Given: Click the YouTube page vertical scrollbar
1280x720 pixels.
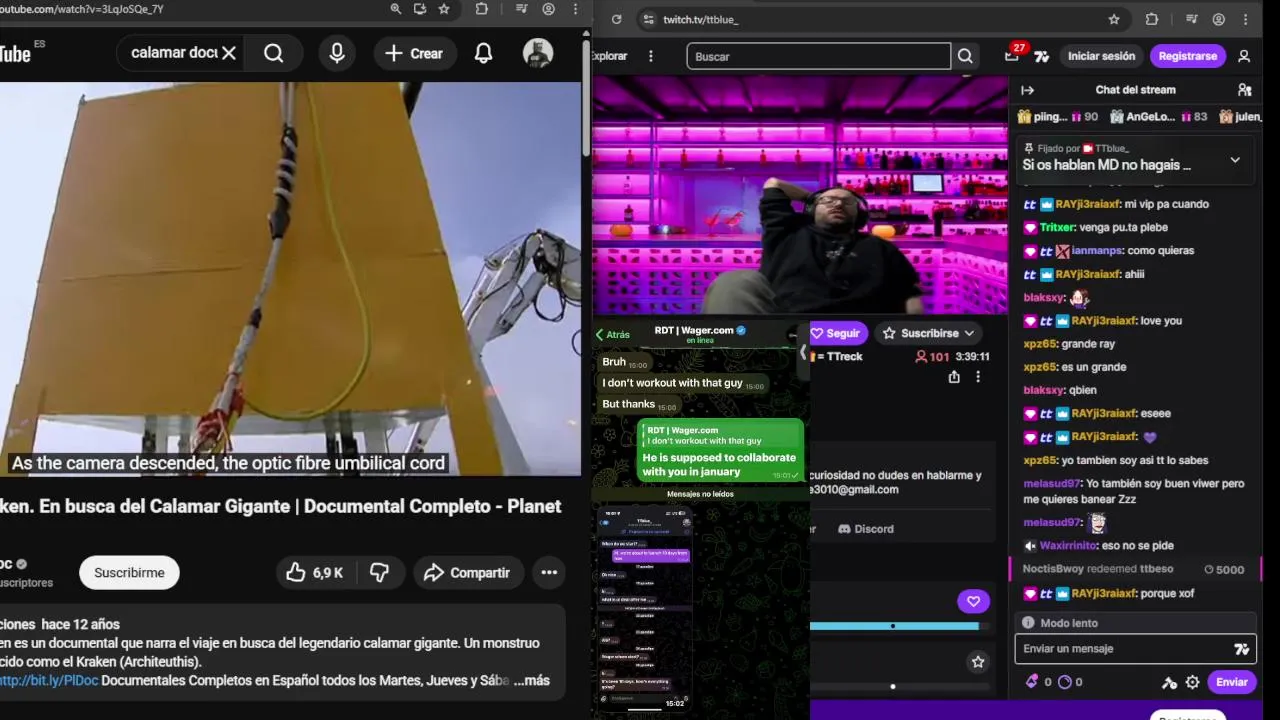Looking at the screenshot, I should coord(585,98).
